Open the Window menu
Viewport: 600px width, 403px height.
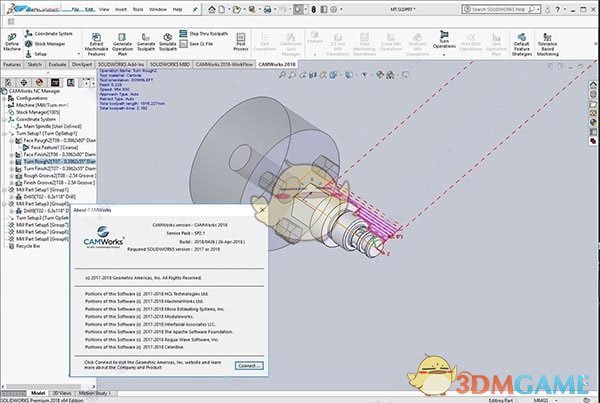[158, 9]
